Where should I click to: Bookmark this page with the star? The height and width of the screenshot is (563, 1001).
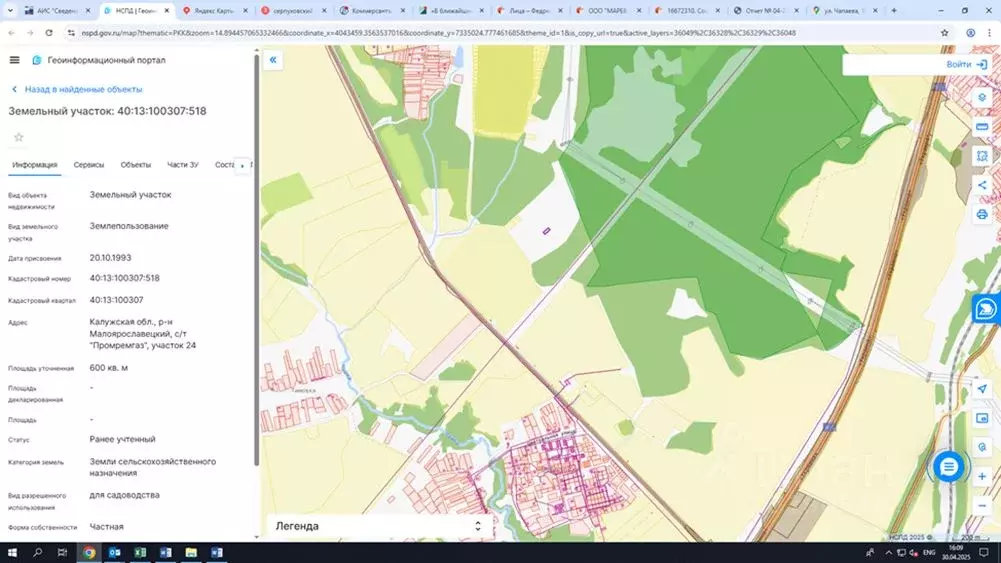(945, 33)
